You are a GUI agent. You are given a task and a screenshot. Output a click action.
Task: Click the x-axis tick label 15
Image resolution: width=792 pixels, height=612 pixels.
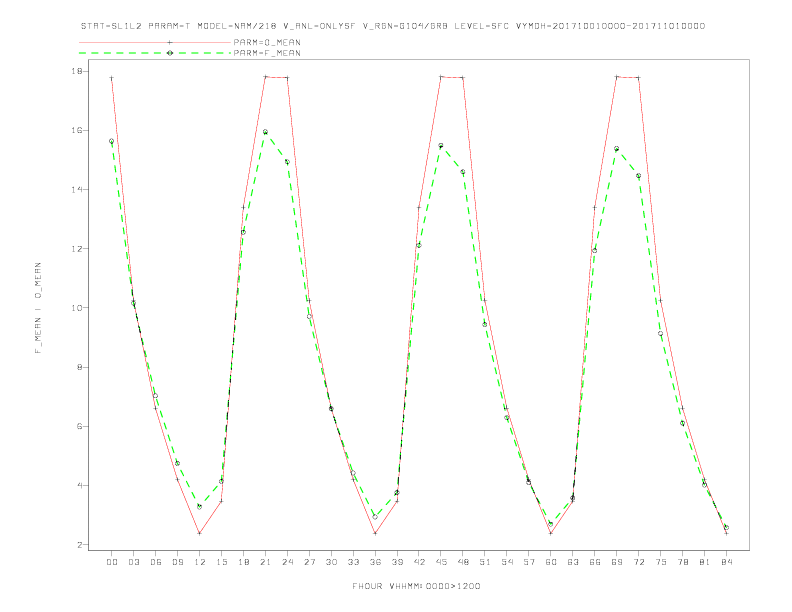221,562
